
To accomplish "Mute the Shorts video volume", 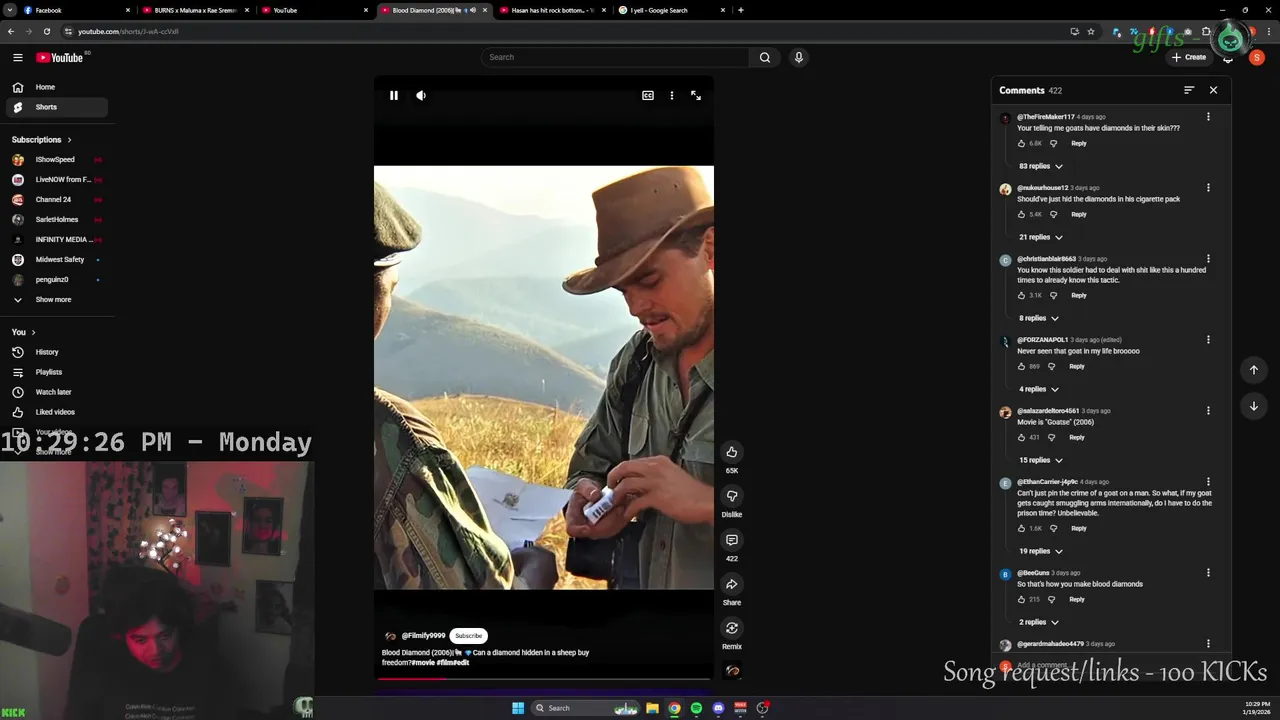I will pyautogui.click(x=421, y=96).
